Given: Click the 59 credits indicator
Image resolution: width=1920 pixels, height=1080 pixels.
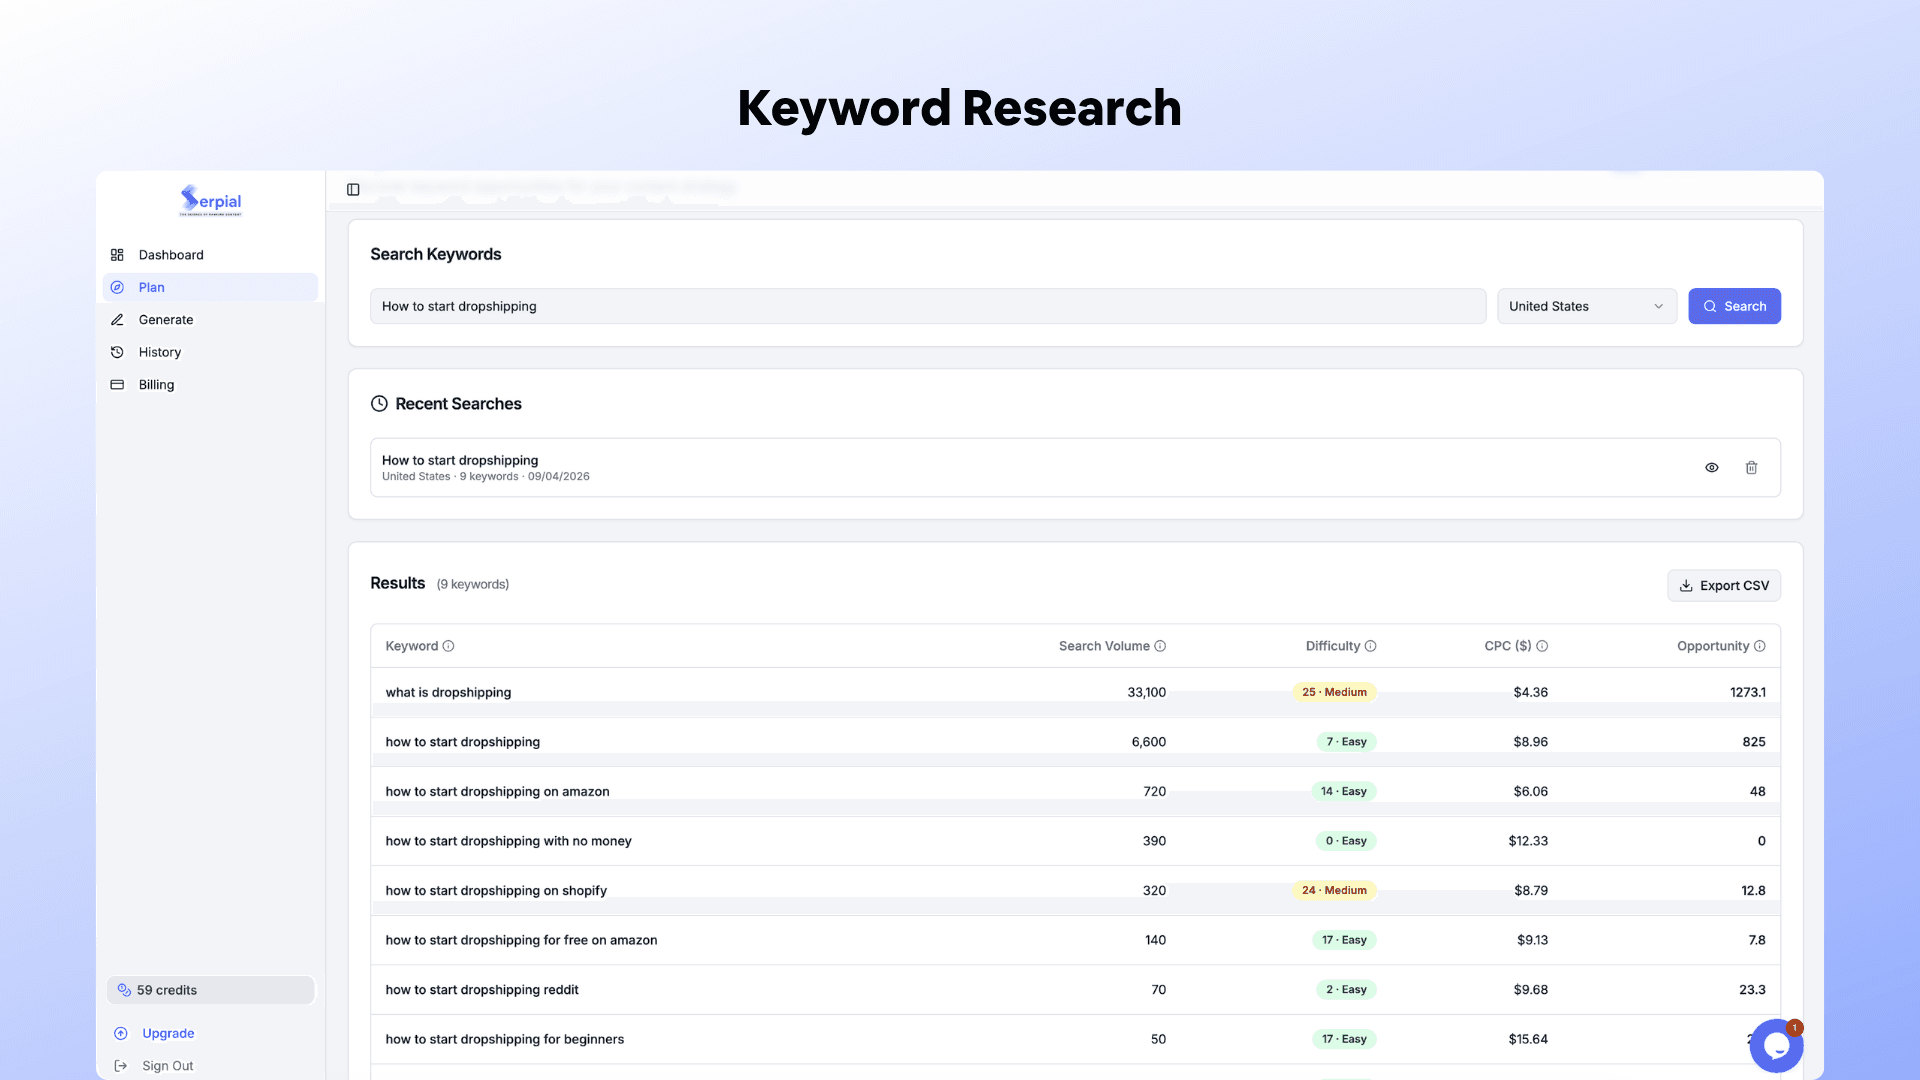Looking at the screenshot, I should 210,990.
